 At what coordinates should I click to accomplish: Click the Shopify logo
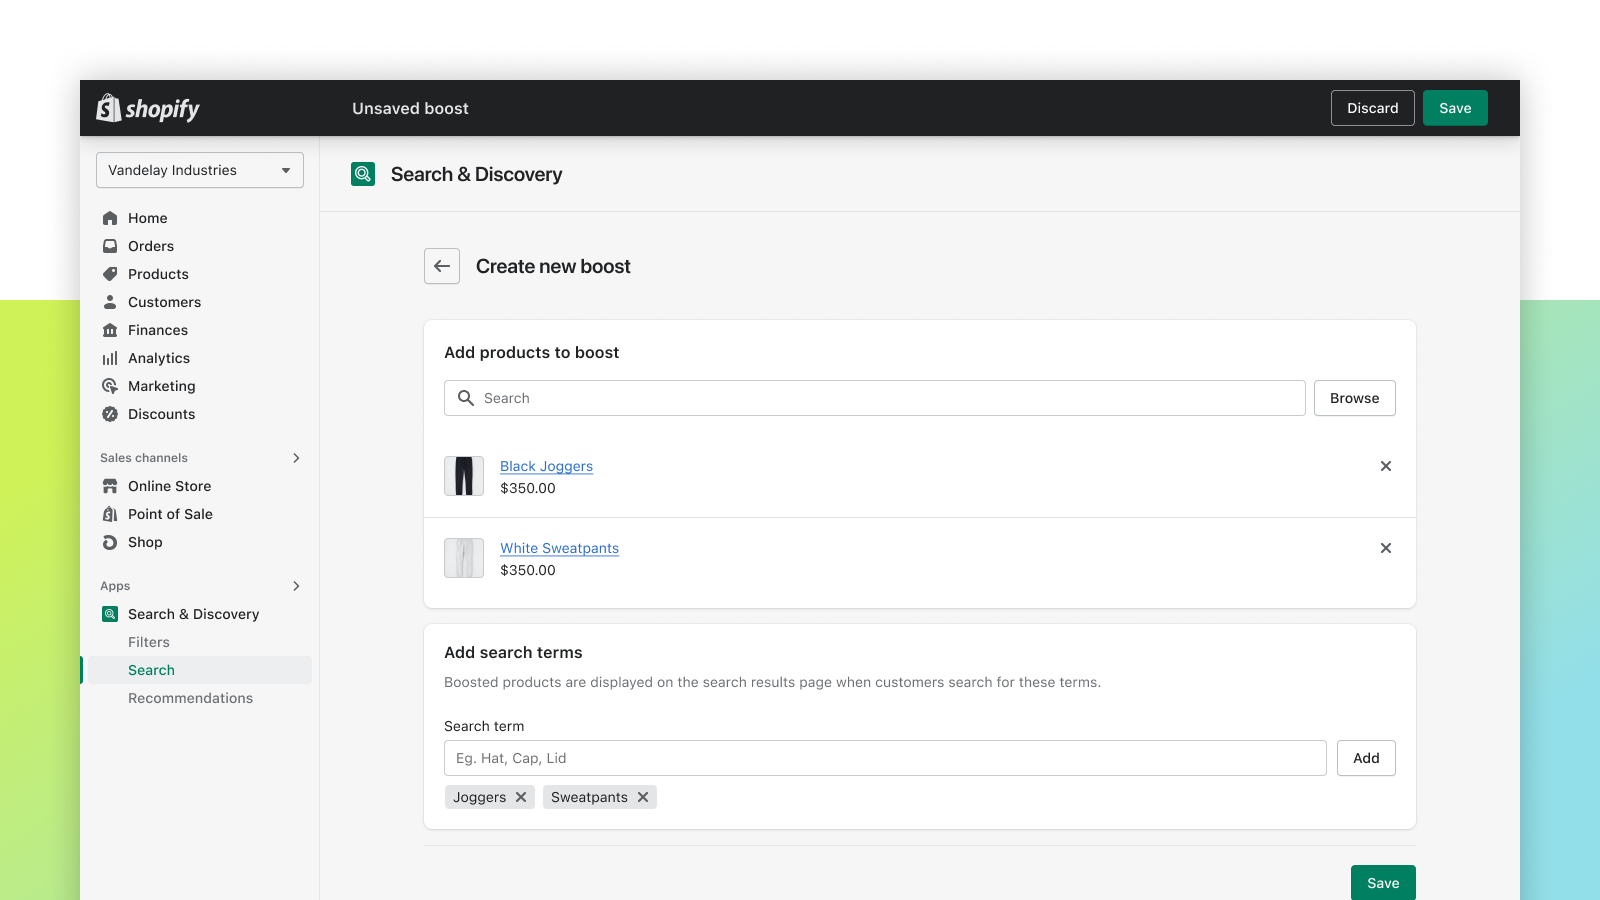(x=148, y=108)
